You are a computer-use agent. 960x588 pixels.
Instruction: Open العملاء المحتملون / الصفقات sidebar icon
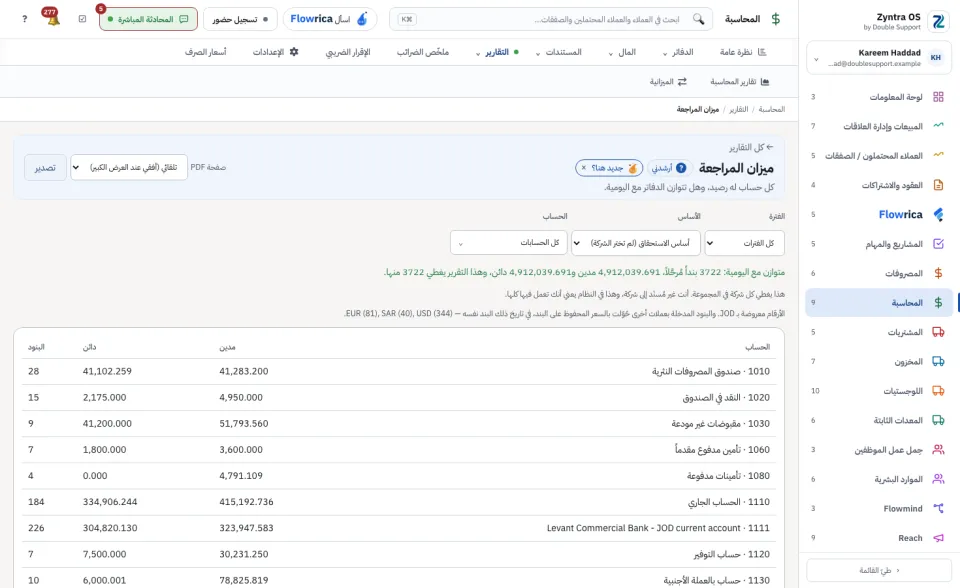938,156
